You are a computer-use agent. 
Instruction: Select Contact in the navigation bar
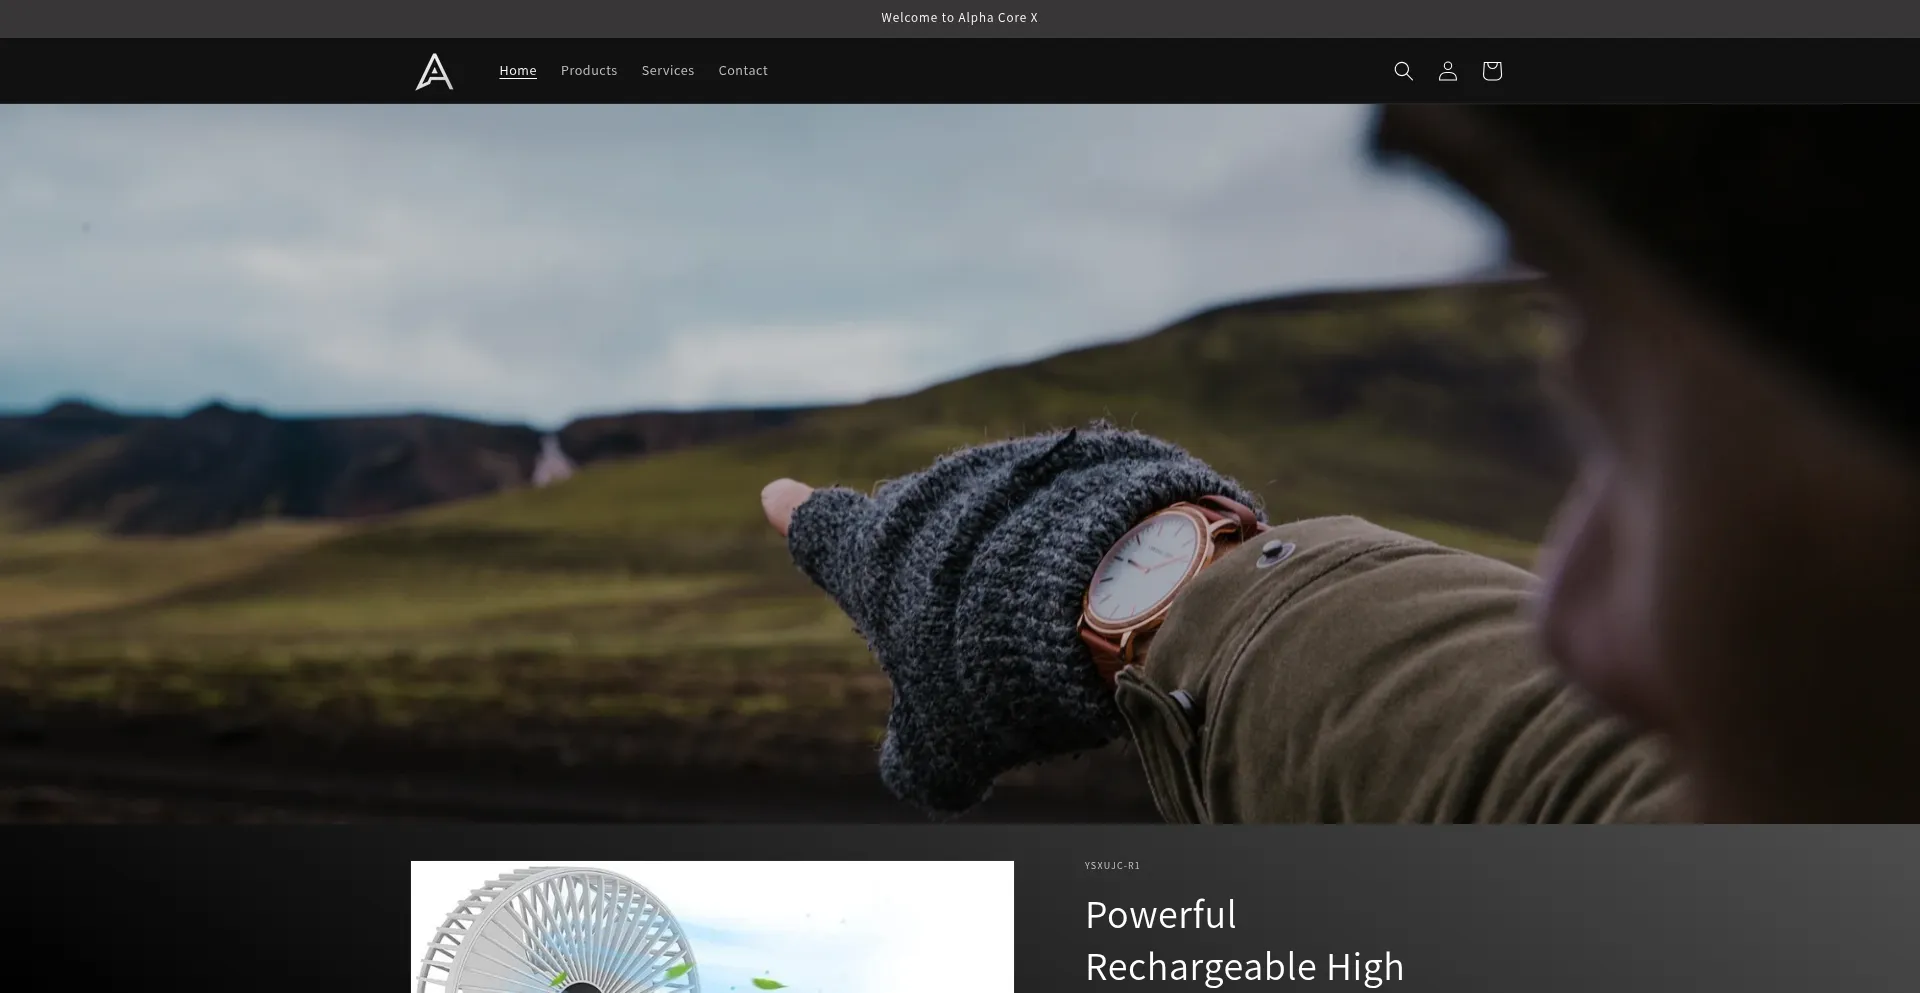point(743,71)
